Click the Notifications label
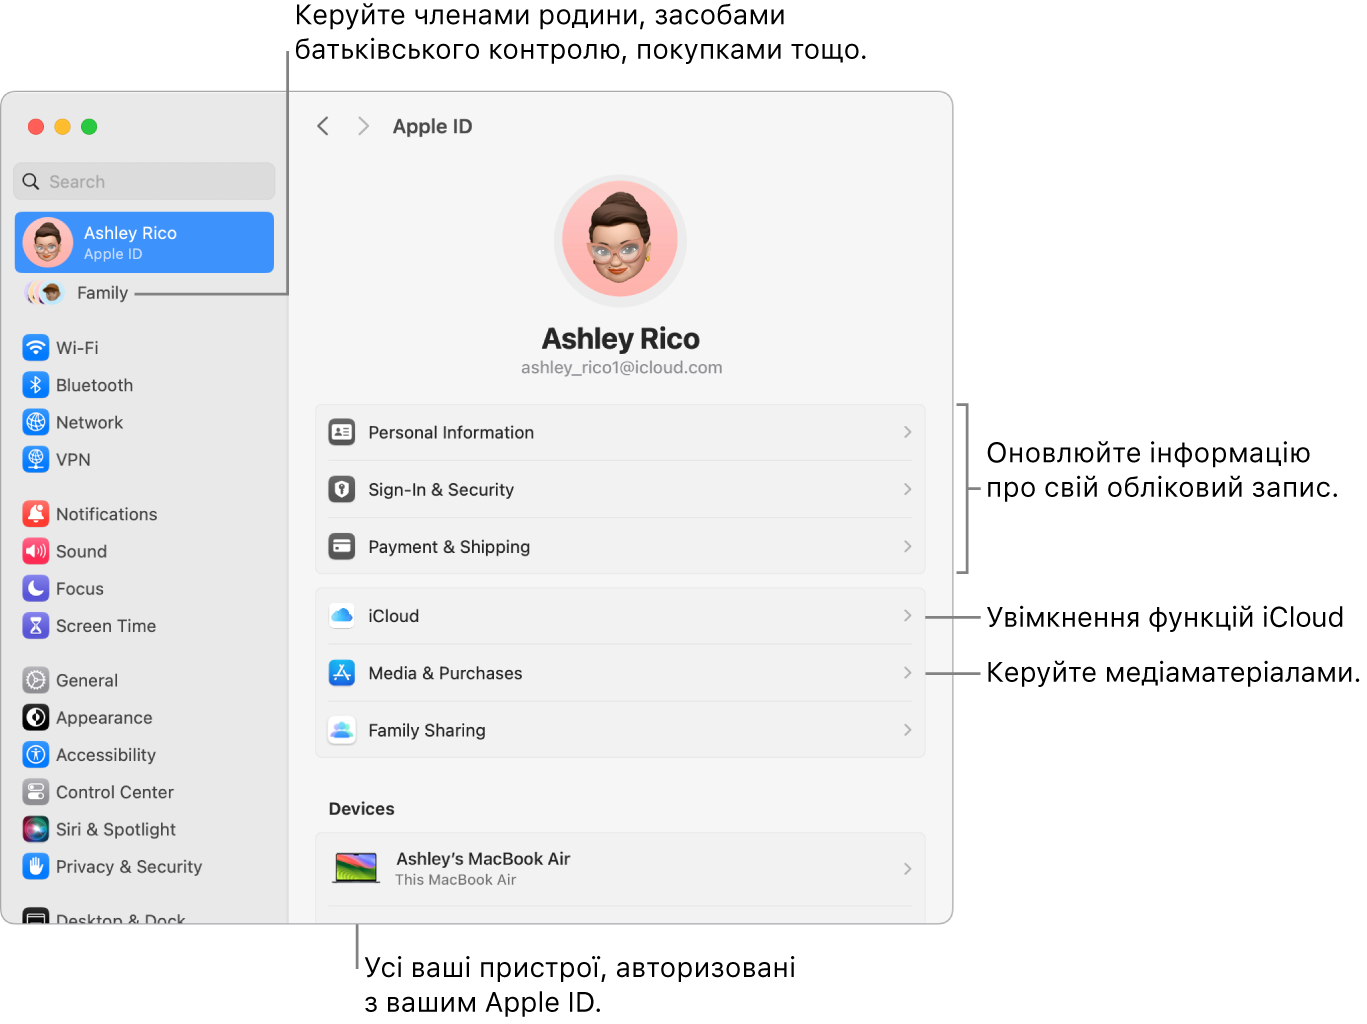 [106, 514]
